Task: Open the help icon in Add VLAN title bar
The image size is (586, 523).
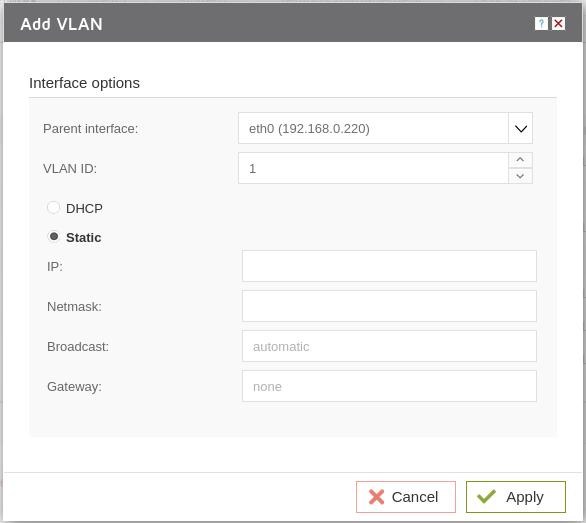Action: click(x=541, y=24)
